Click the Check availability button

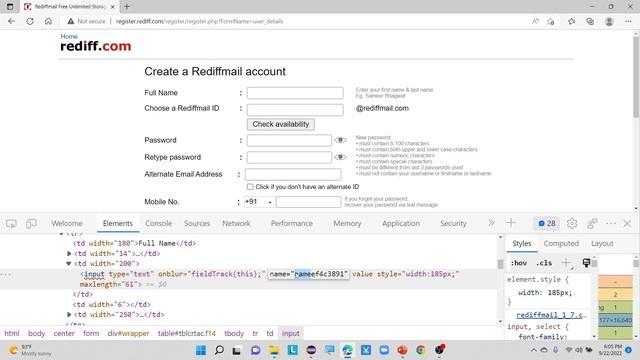point(281,124)
